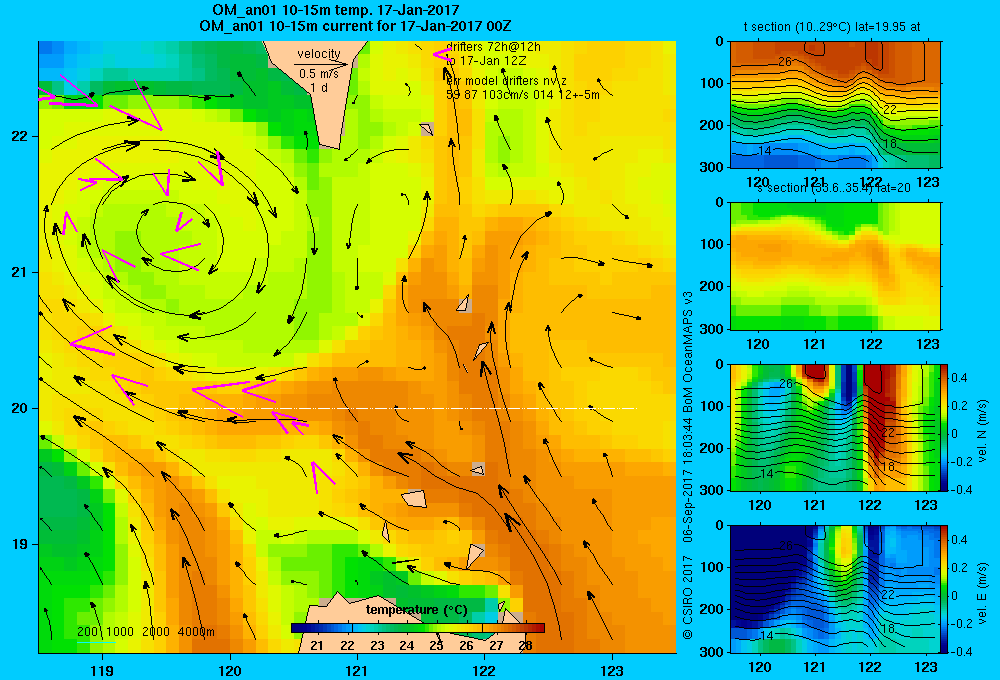
Task: Click the title 'OM_an01 10-15m temp. 17-Jan-2017'
Action: [x=335, y=10]
